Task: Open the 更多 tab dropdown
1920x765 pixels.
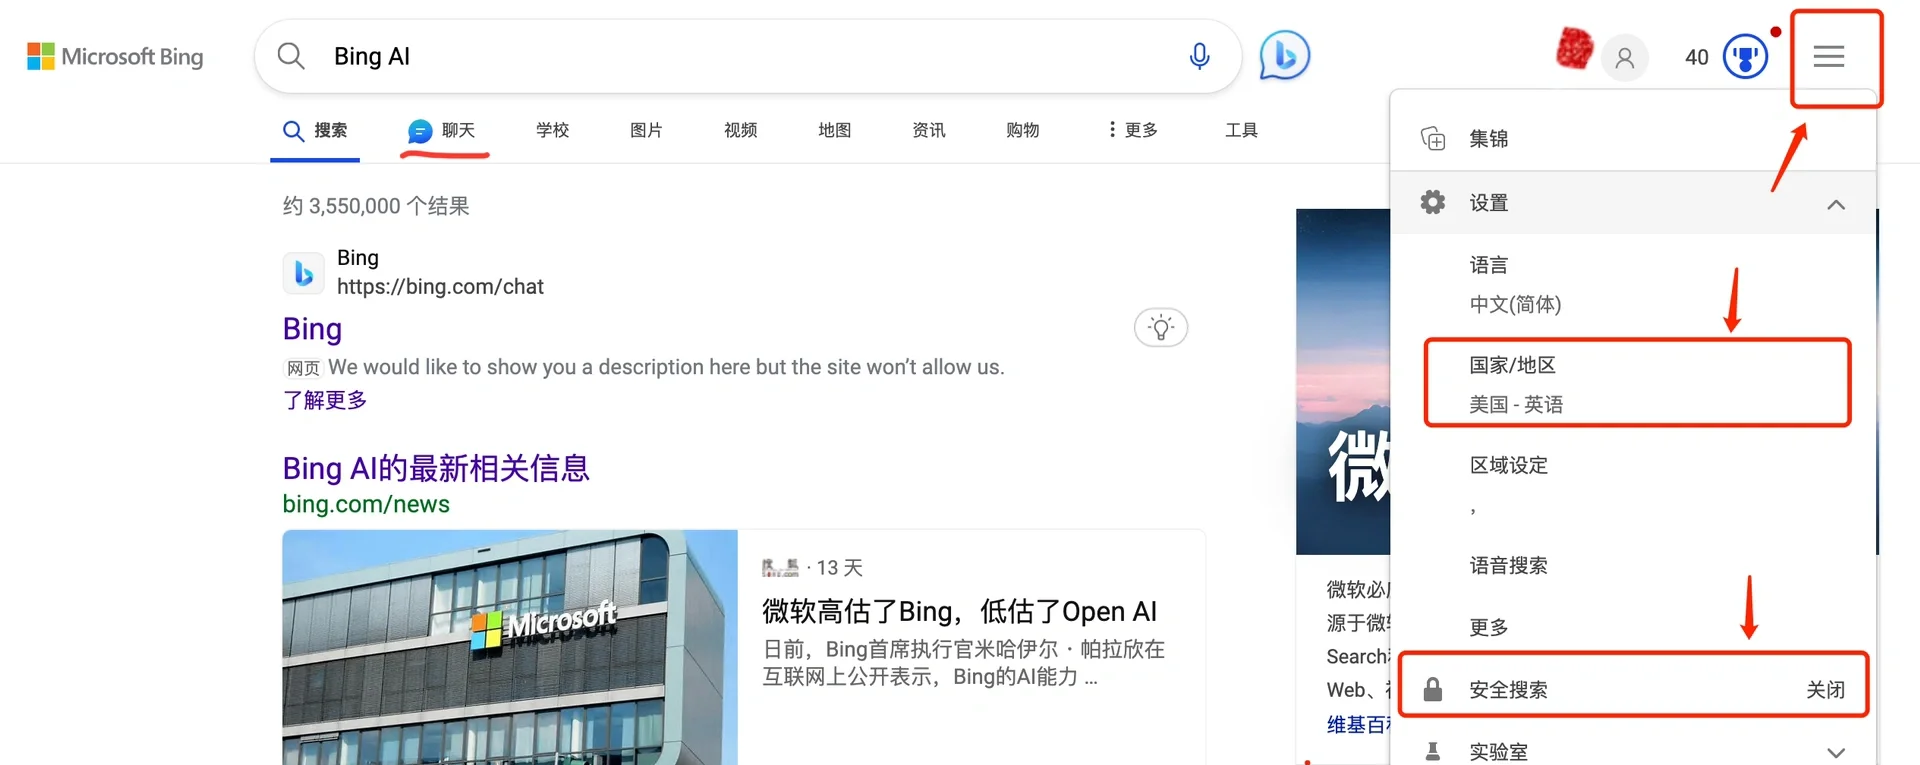Action: click(1133, 130)
